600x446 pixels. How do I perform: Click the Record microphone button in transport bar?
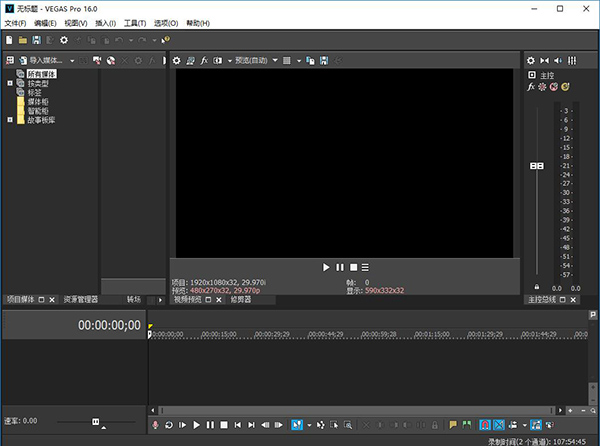point(156,425)
